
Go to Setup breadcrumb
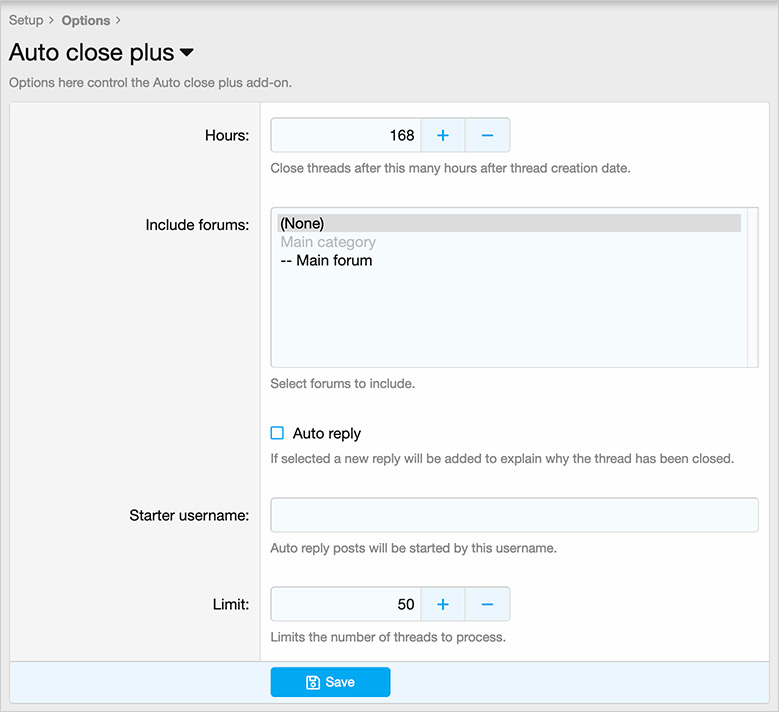(26, 20)
